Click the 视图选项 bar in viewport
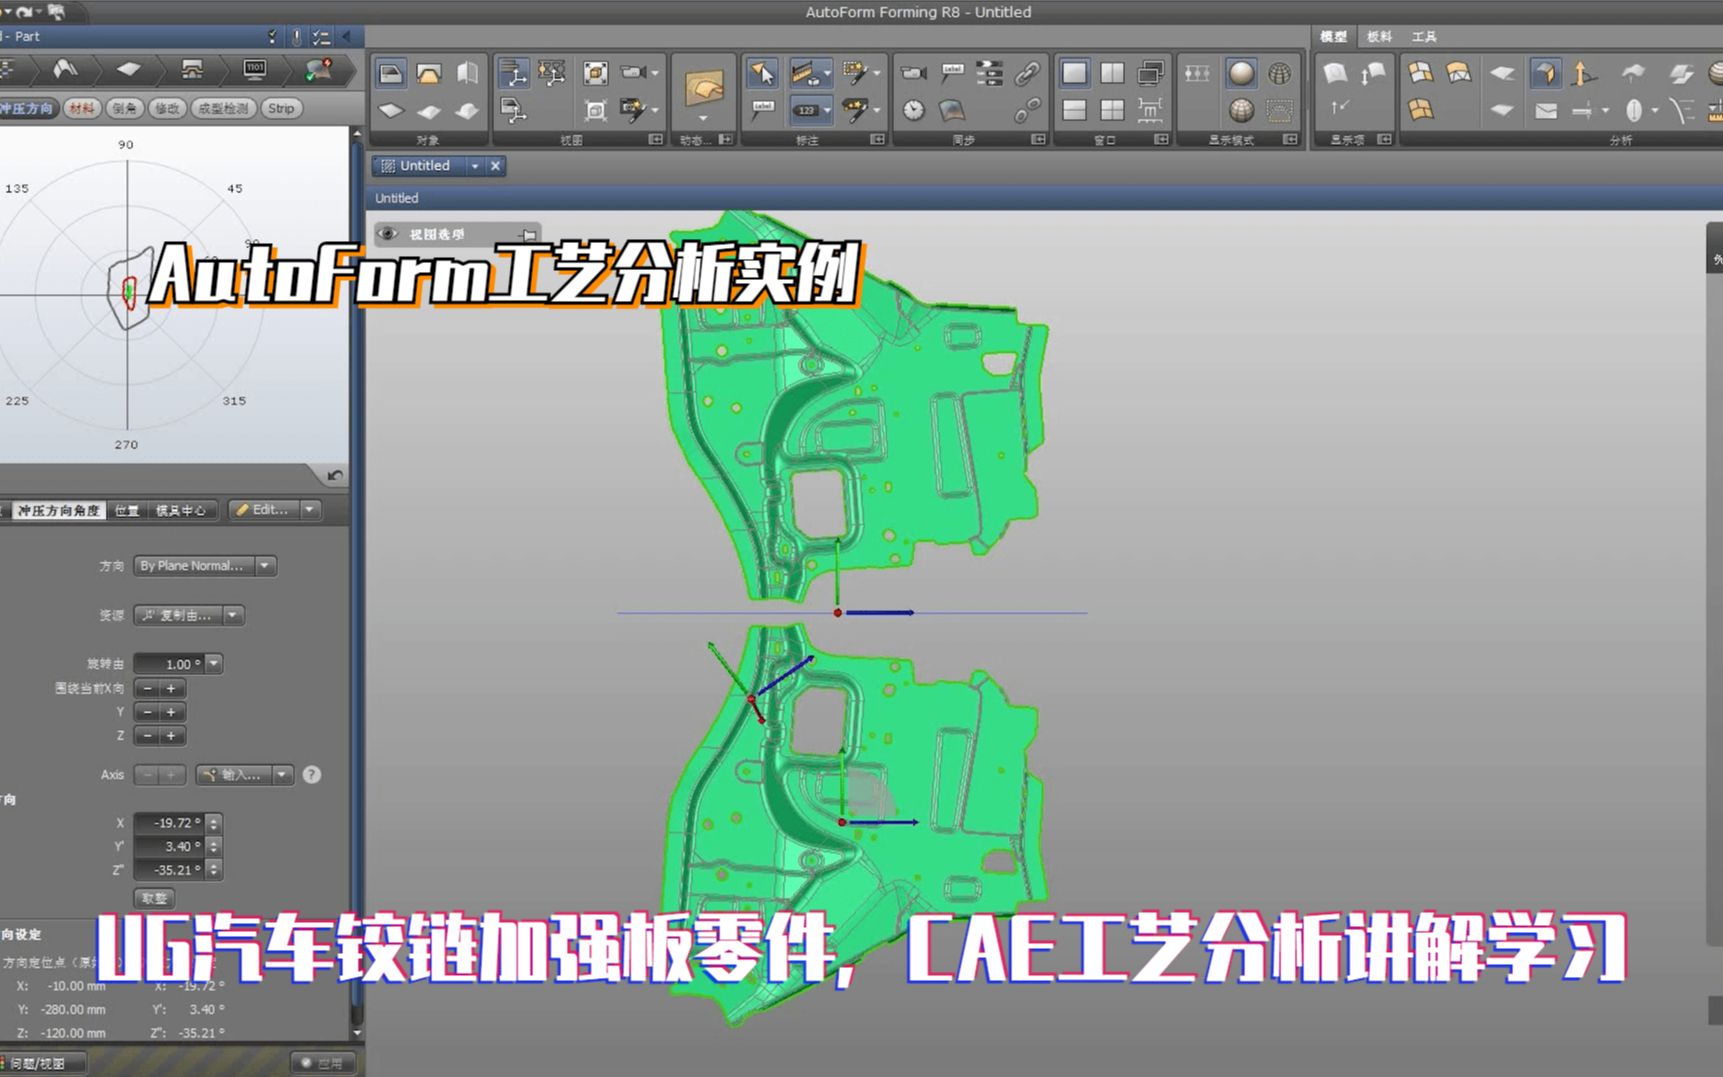Image resolution: width=1723 pixels, height=1077 pixels. point(457,234)
